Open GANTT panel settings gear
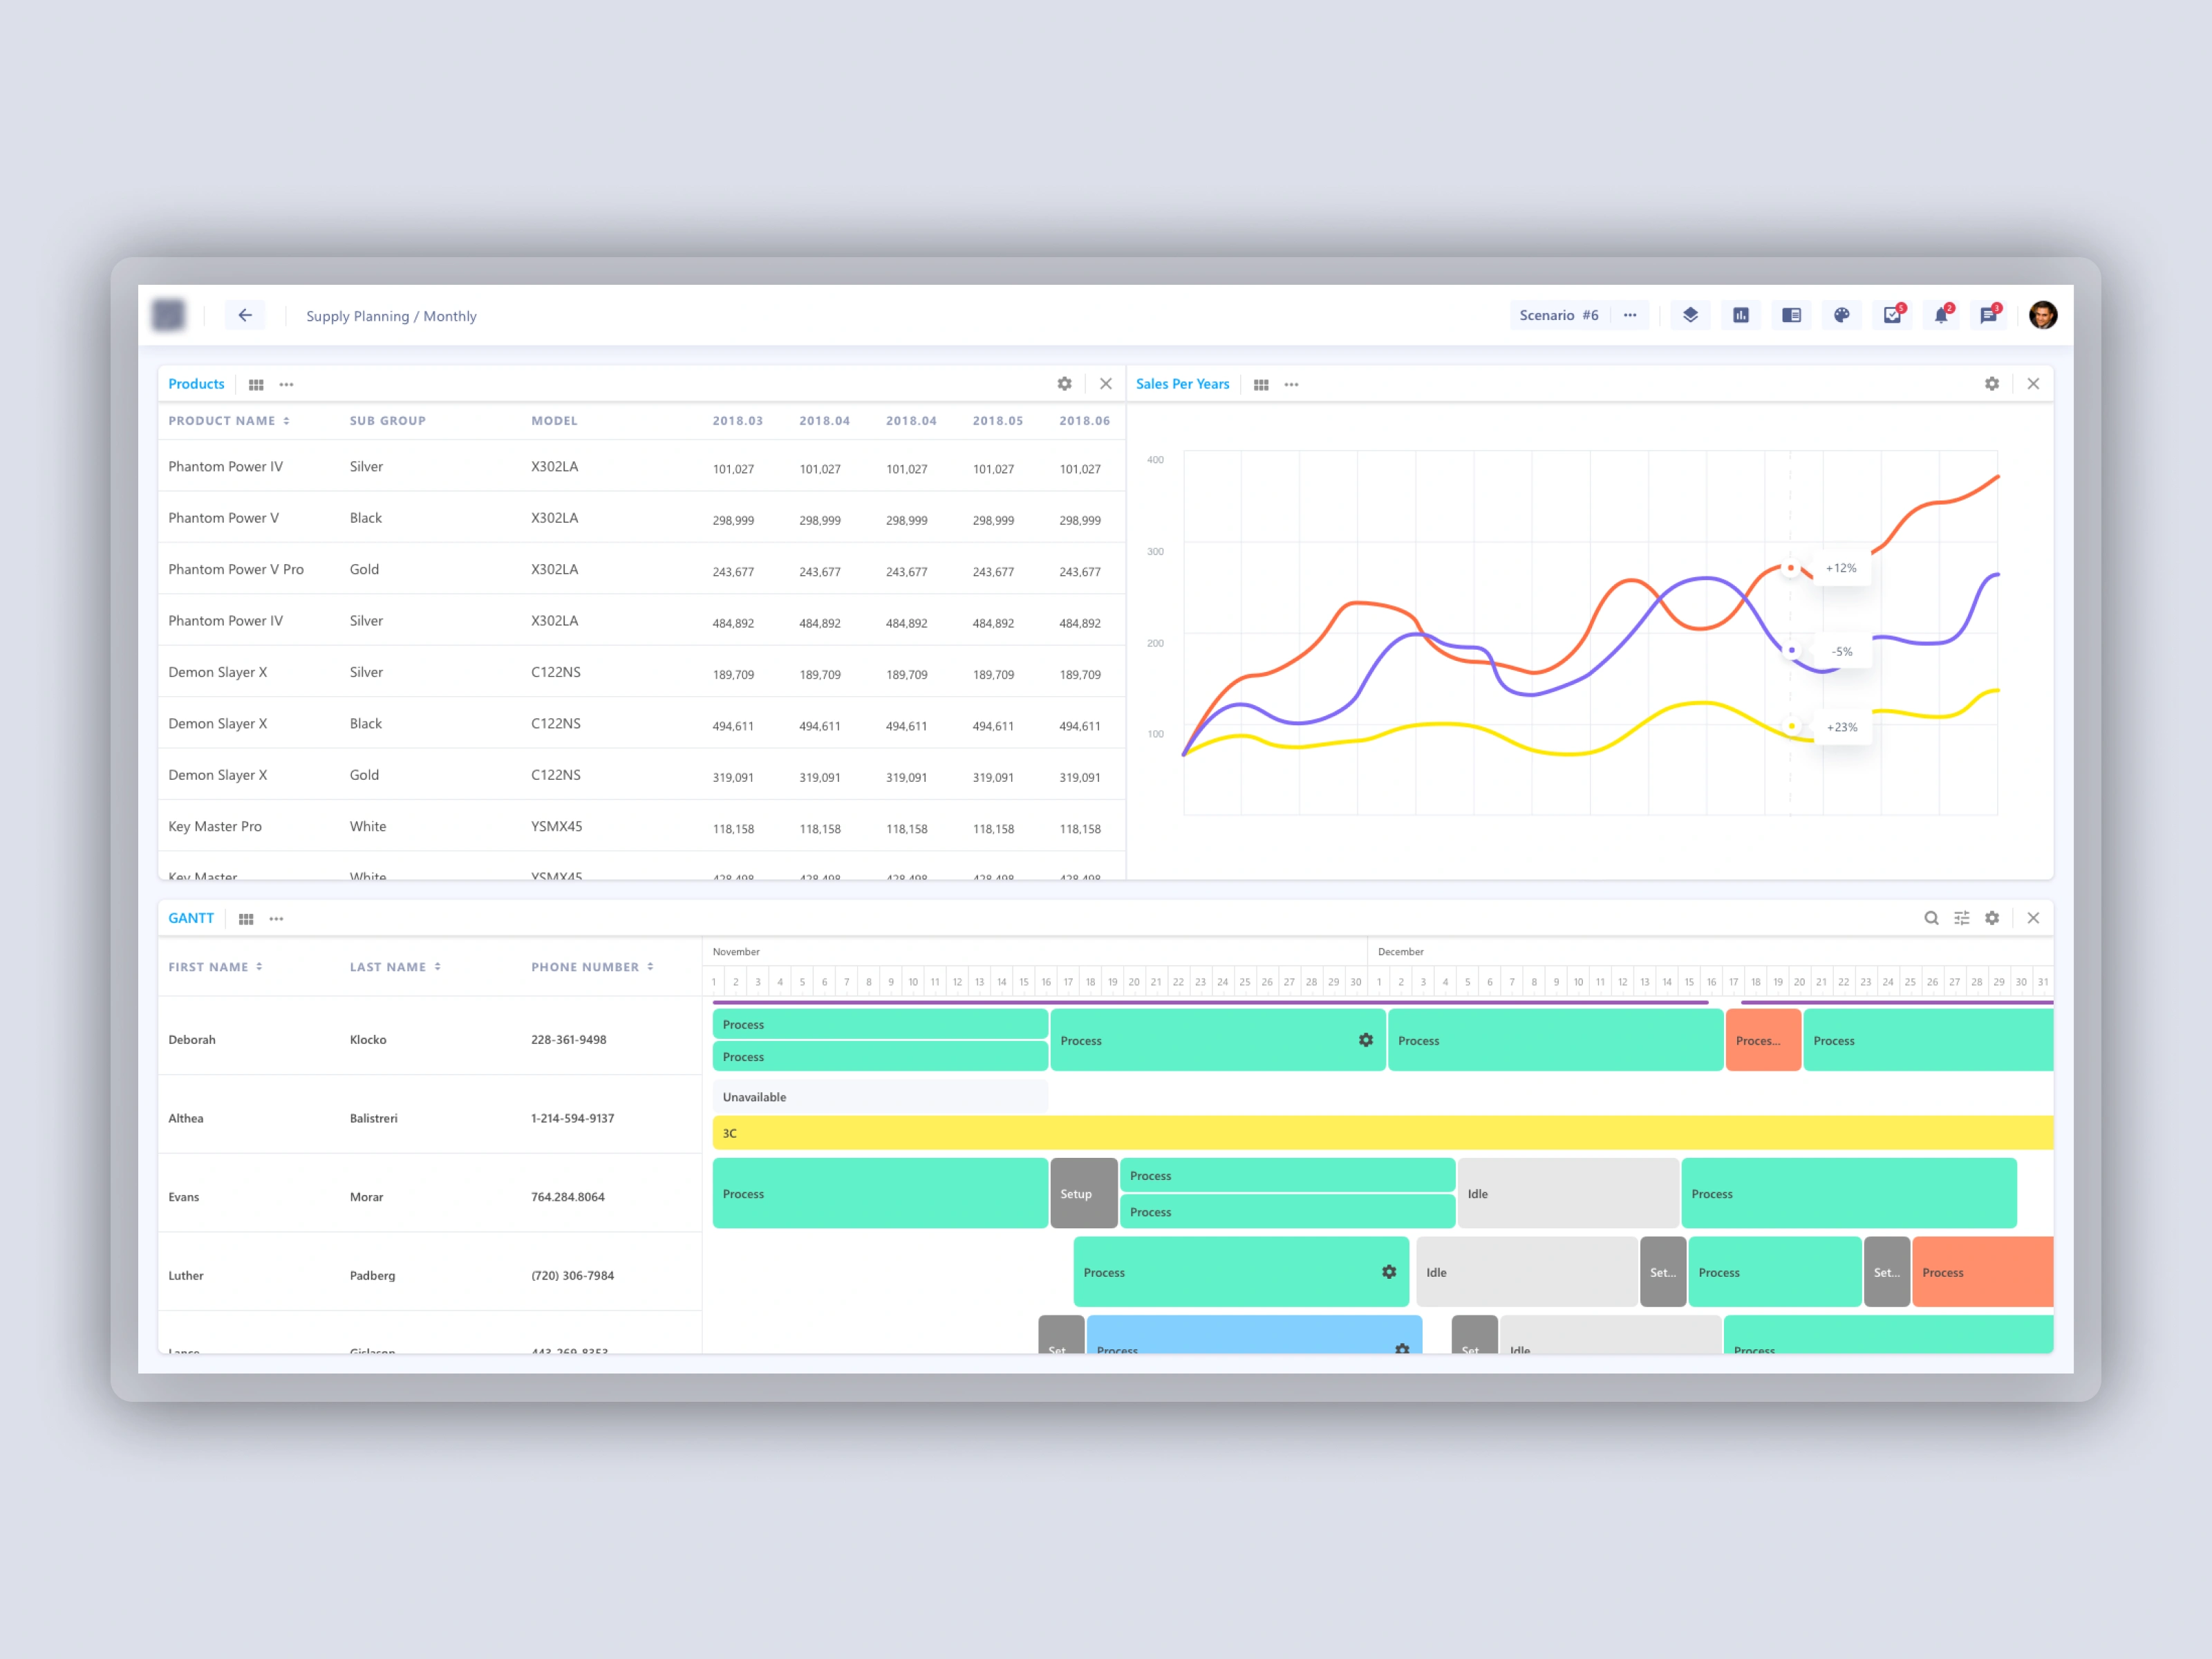Screen dimensions: 2212x1659 click(x=1992, y=918)
